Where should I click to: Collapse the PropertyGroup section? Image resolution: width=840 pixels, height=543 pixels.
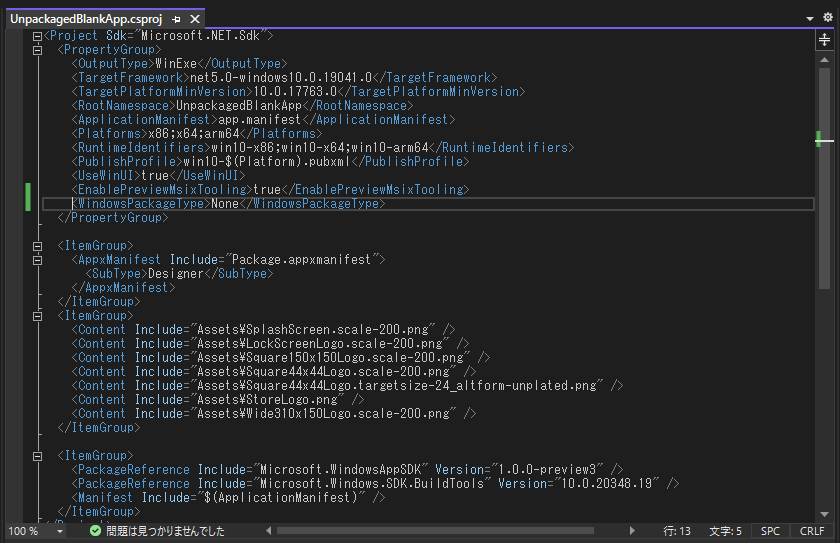38,50
